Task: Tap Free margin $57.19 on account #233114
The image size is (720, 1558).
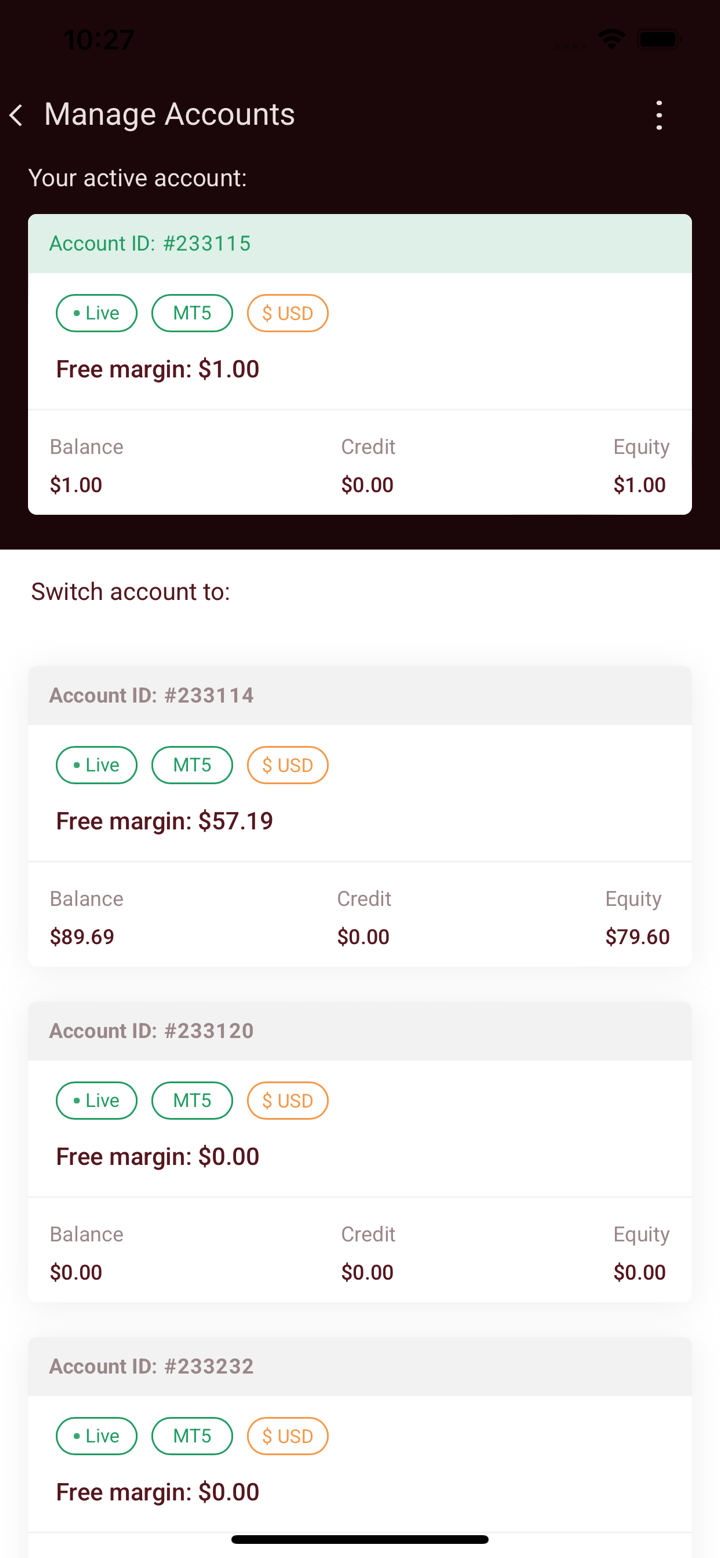Action: (164, 821)
